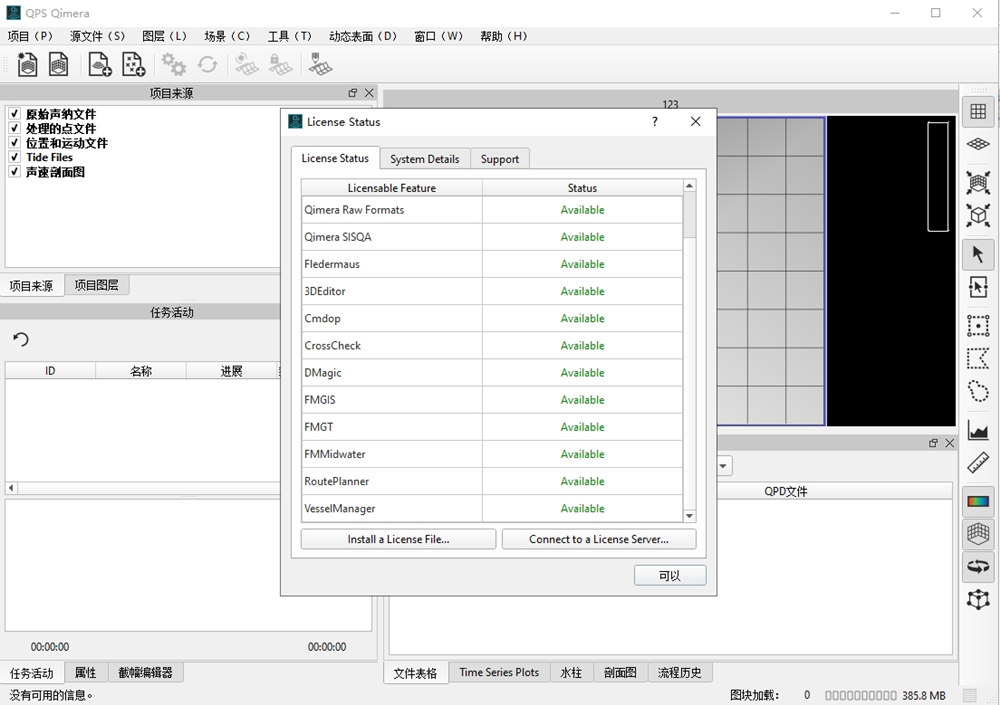The width and height of the screenshot is (1000, 705).
Task: Toggle the 声速剖面图 checkbox
Action: [14, 172]
